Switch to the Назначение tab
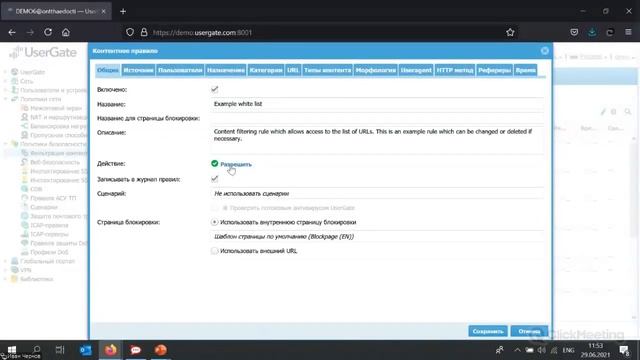Viewport: 640px width, 360px height. pyautogui.click(x=226, y=70)
